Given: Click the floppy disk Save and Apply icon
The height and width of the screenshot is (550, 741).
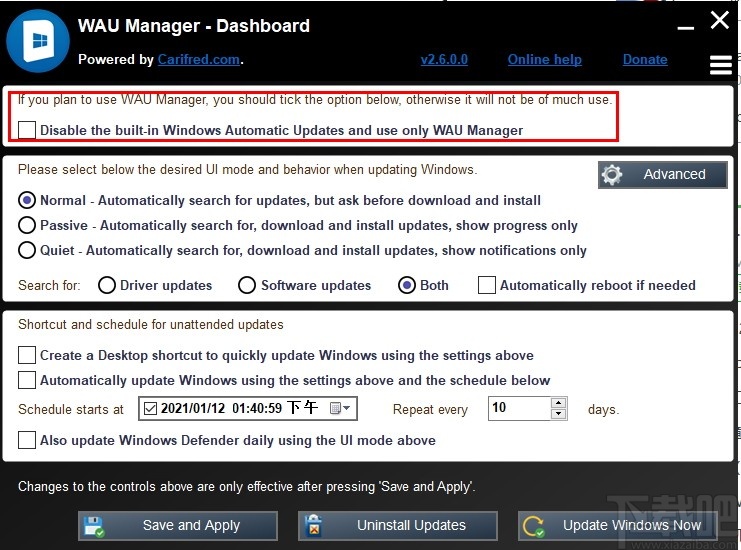Looking at the screenshot, I should (x=94, y=526).
